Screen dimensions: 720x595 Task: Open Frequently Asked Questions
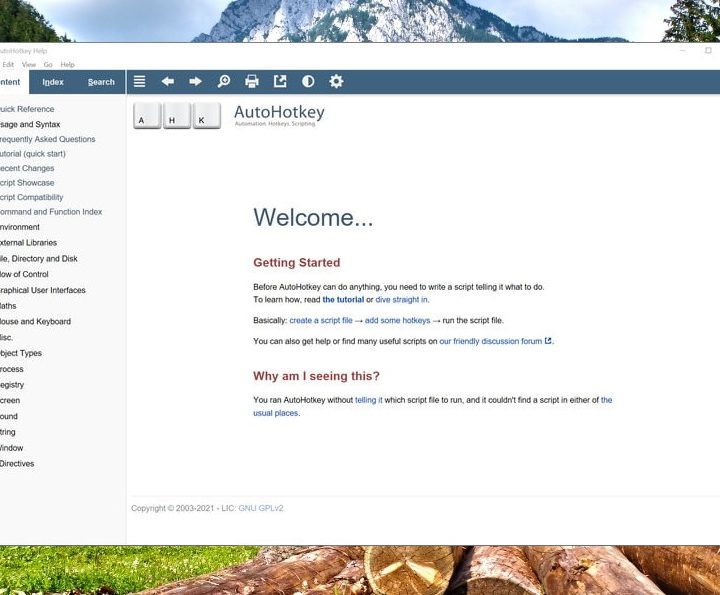[x=48, y=139]
